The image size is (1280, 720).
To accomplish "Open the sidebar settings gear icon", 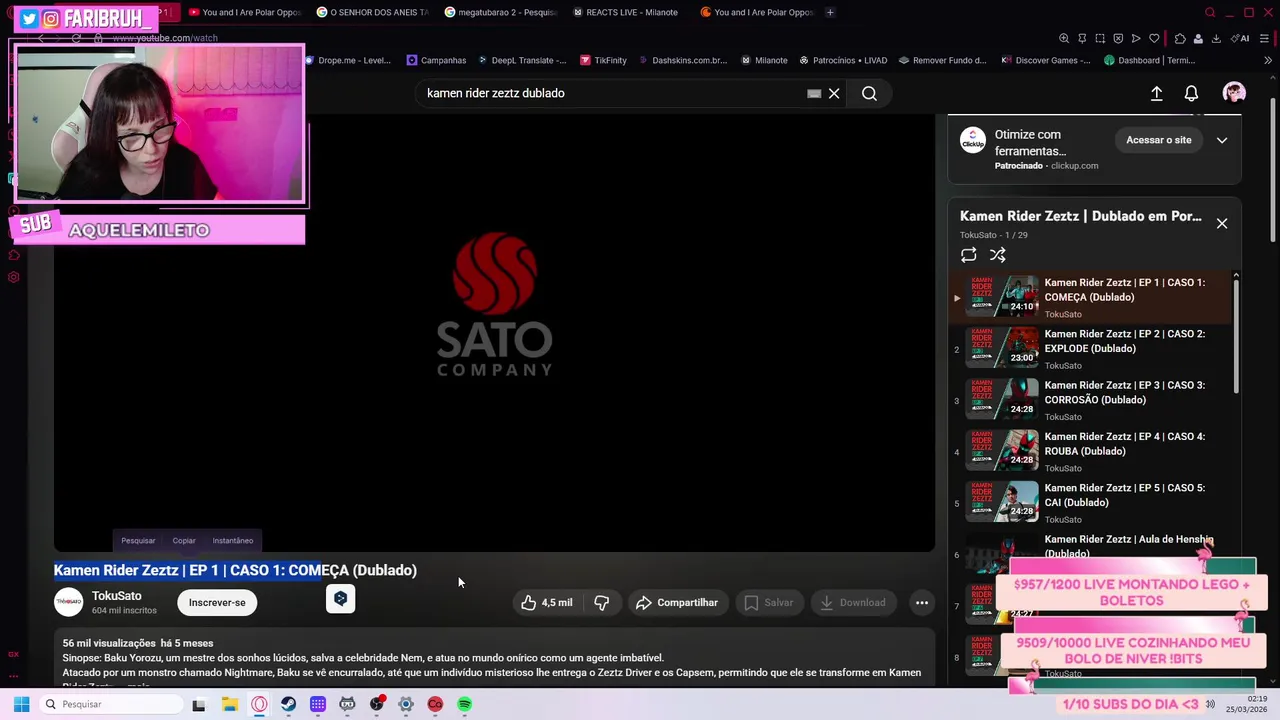I will pos(14,277).
